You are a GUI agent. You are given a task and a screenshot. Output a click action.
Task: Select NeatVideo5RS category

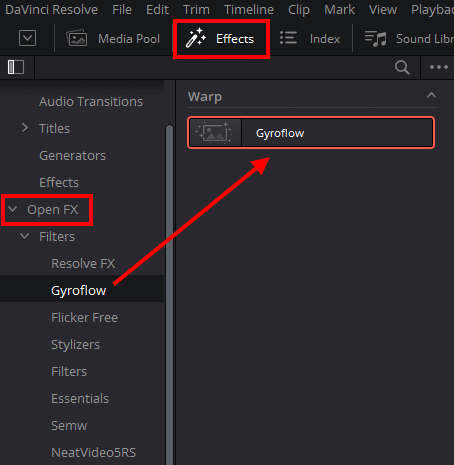click(x=94, y=453)
